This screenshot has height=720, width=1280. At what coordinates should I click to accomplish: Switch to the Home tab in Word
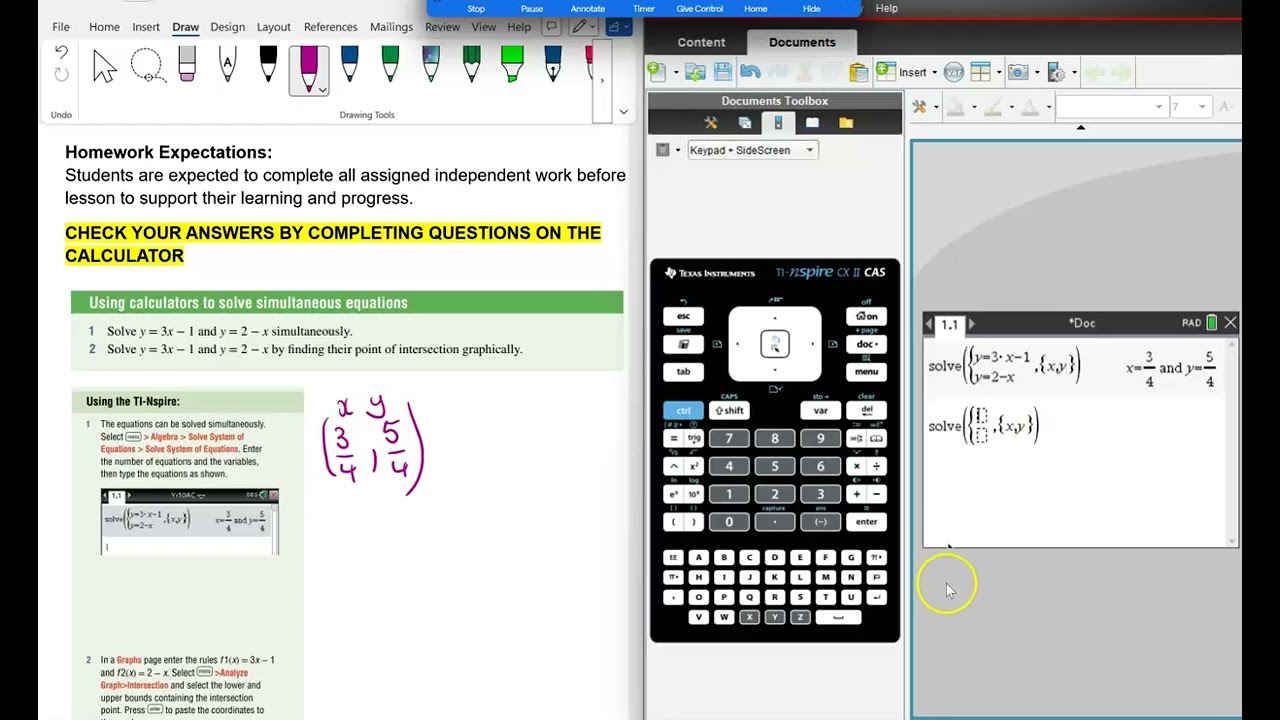pos(104,27)
